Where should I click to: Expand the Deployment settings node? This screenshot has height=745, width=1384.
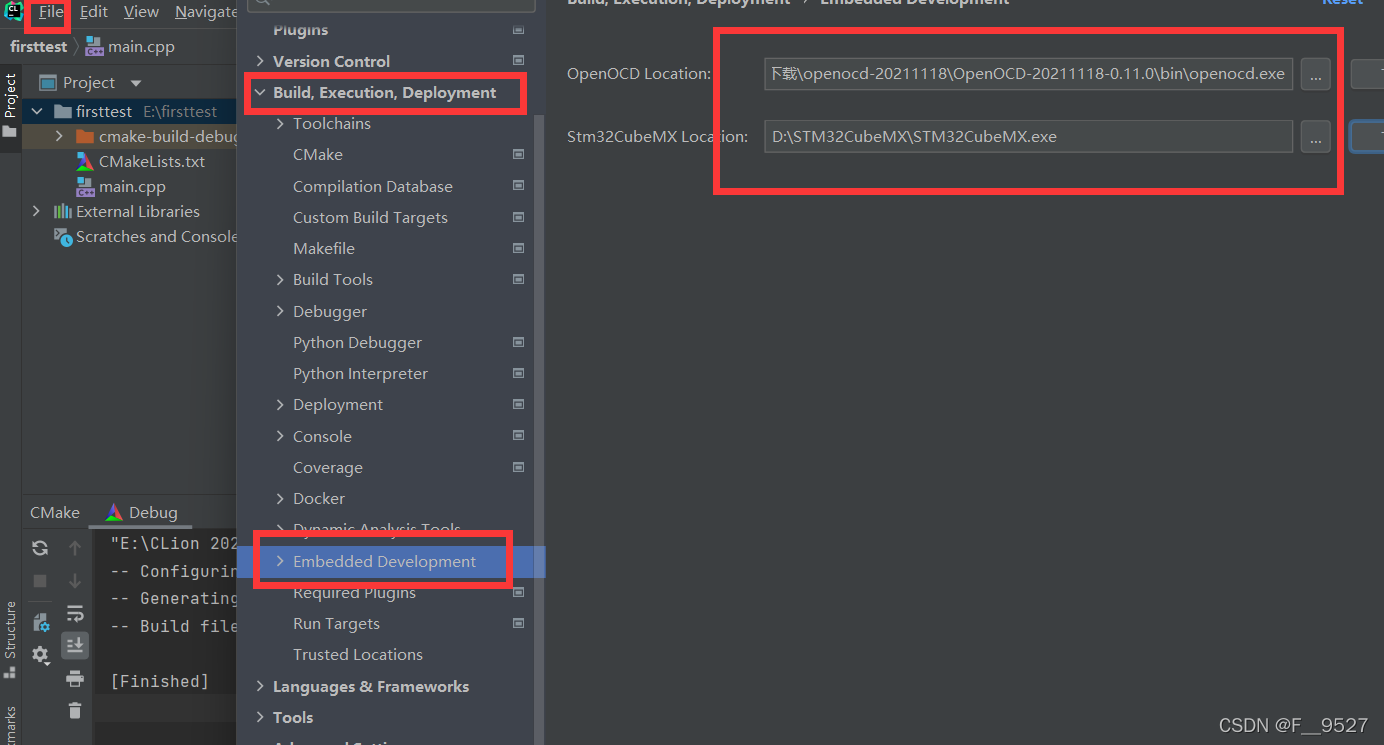pyautogui.click(x=280, y=404)
